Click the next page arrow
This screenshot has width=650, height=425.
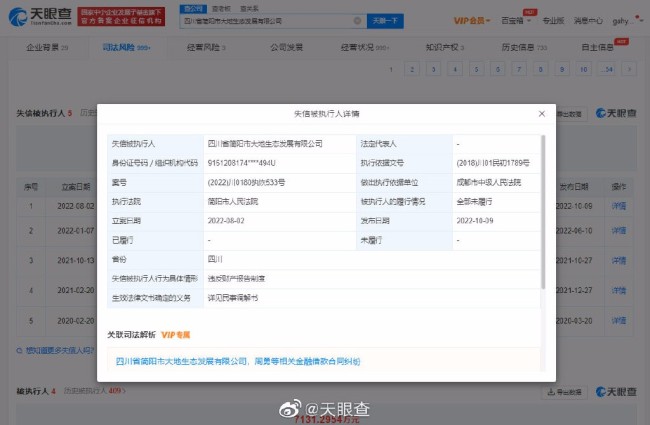pyautogui.click(x=629, y=69)
